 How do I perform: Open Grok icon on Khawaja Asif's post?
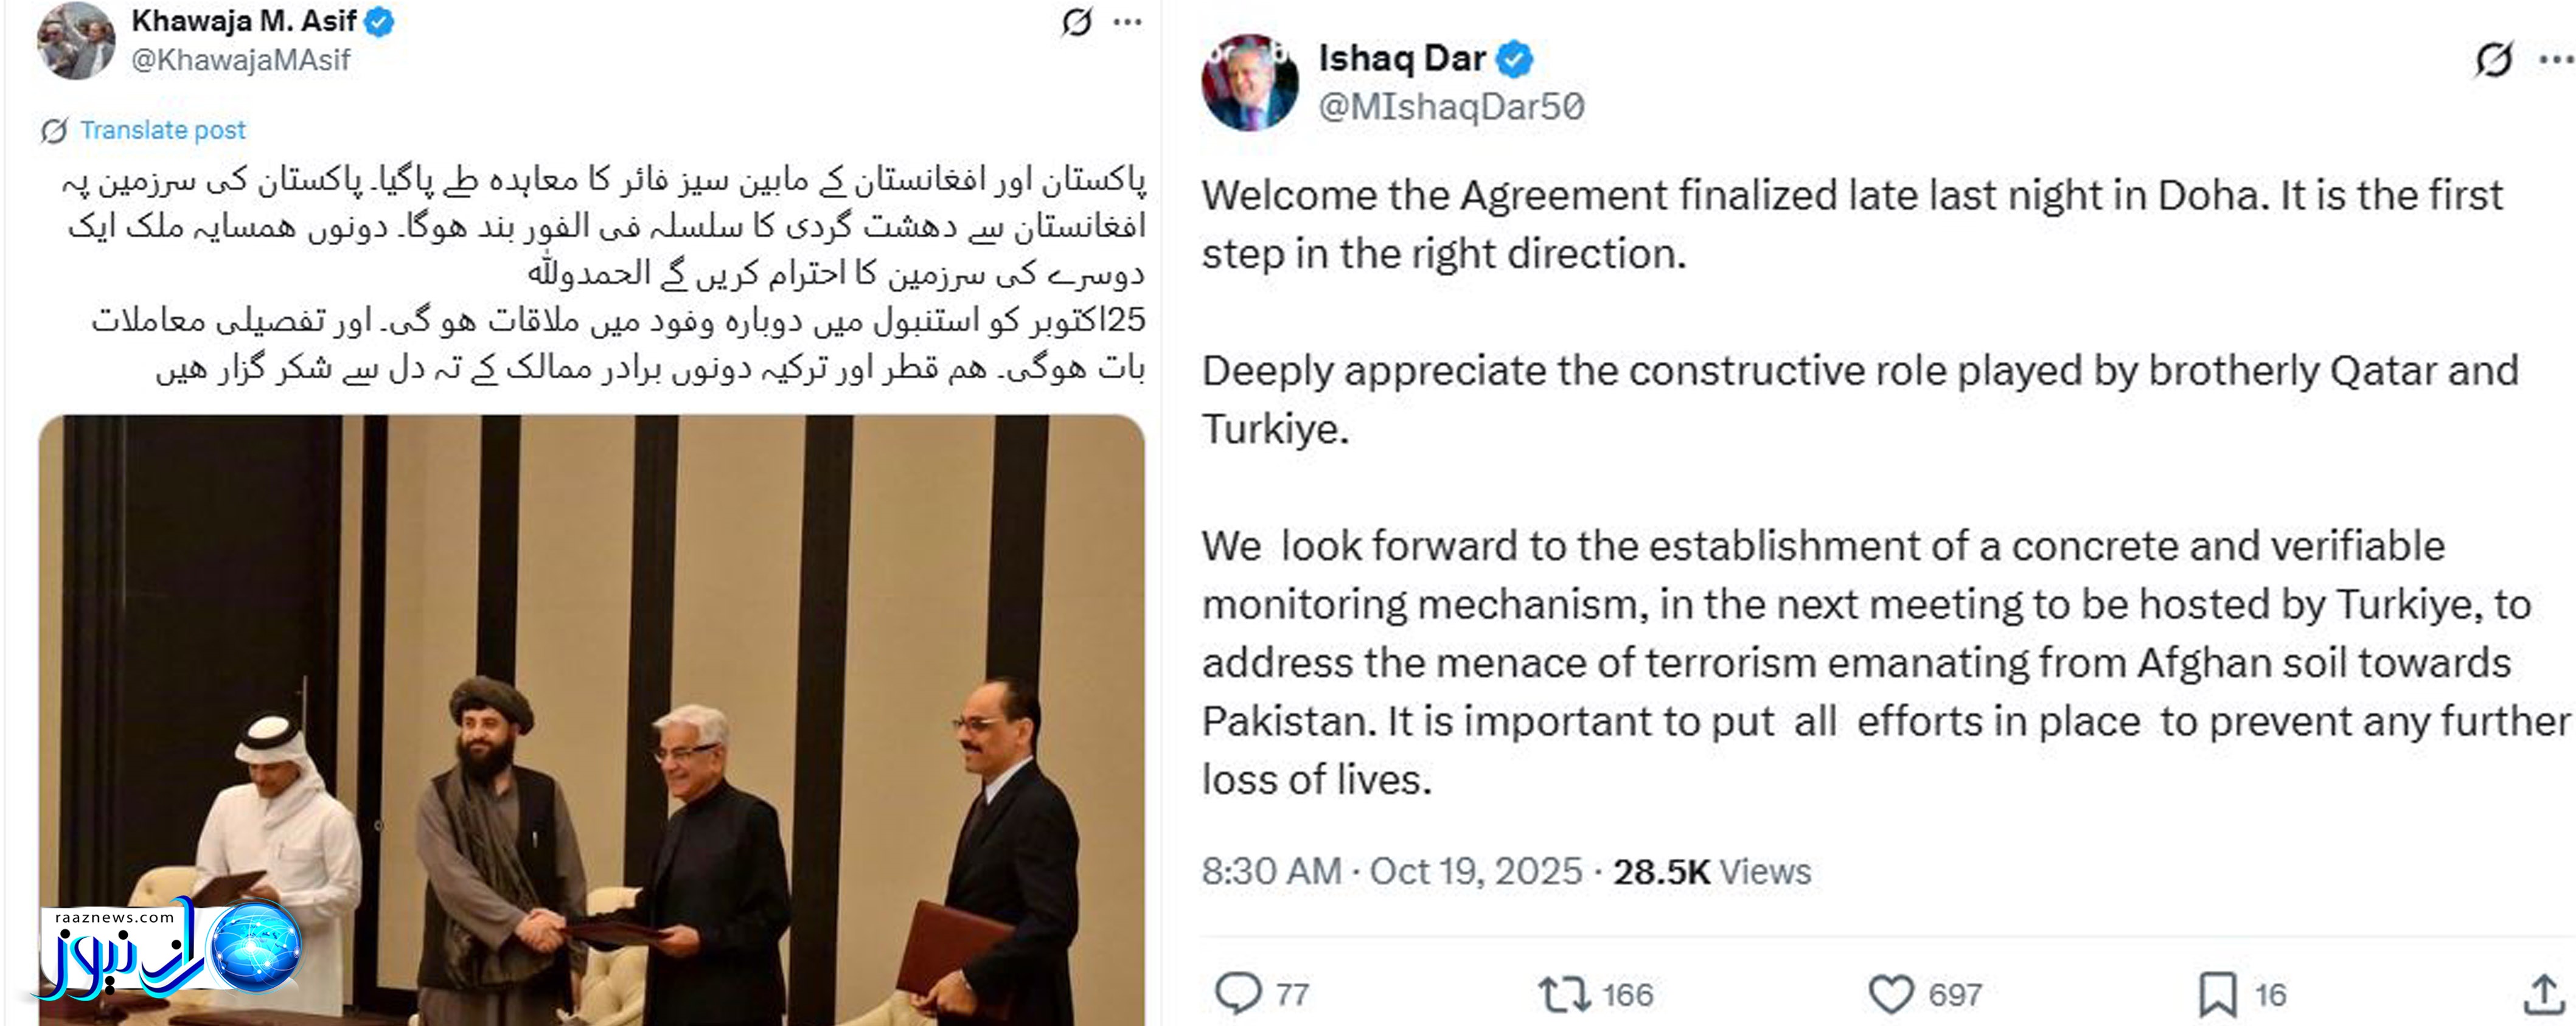point(1076,22)
